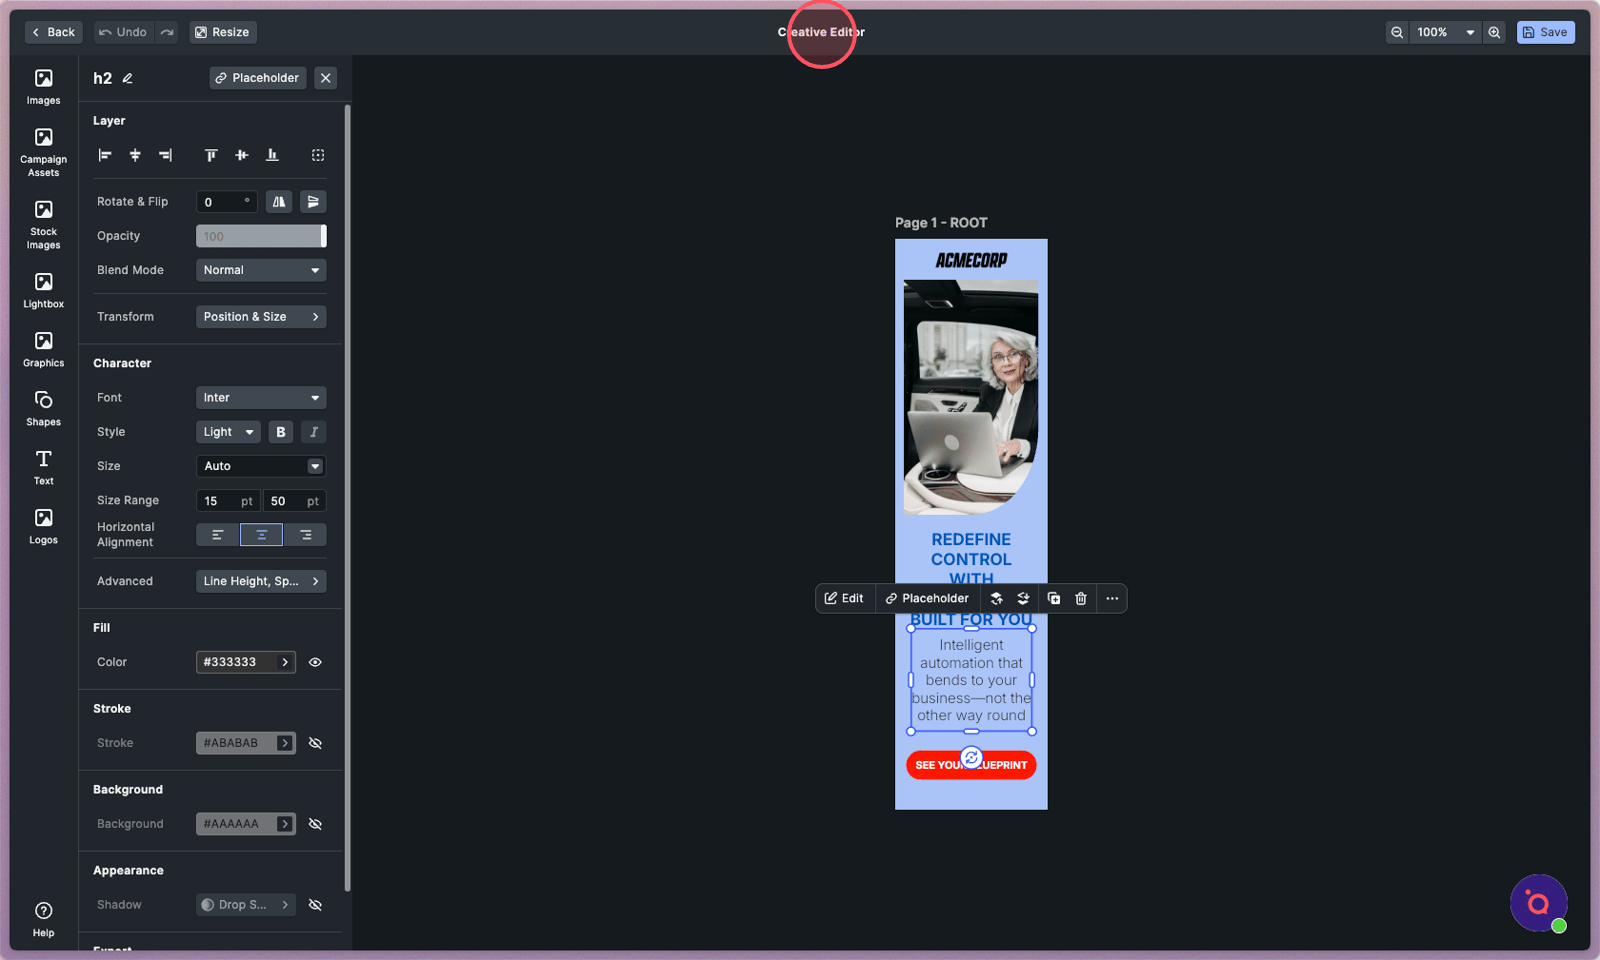This screenshot has height=960, width=1600.
Task: Align layer to left edge icon
Action: pos(105,155)
